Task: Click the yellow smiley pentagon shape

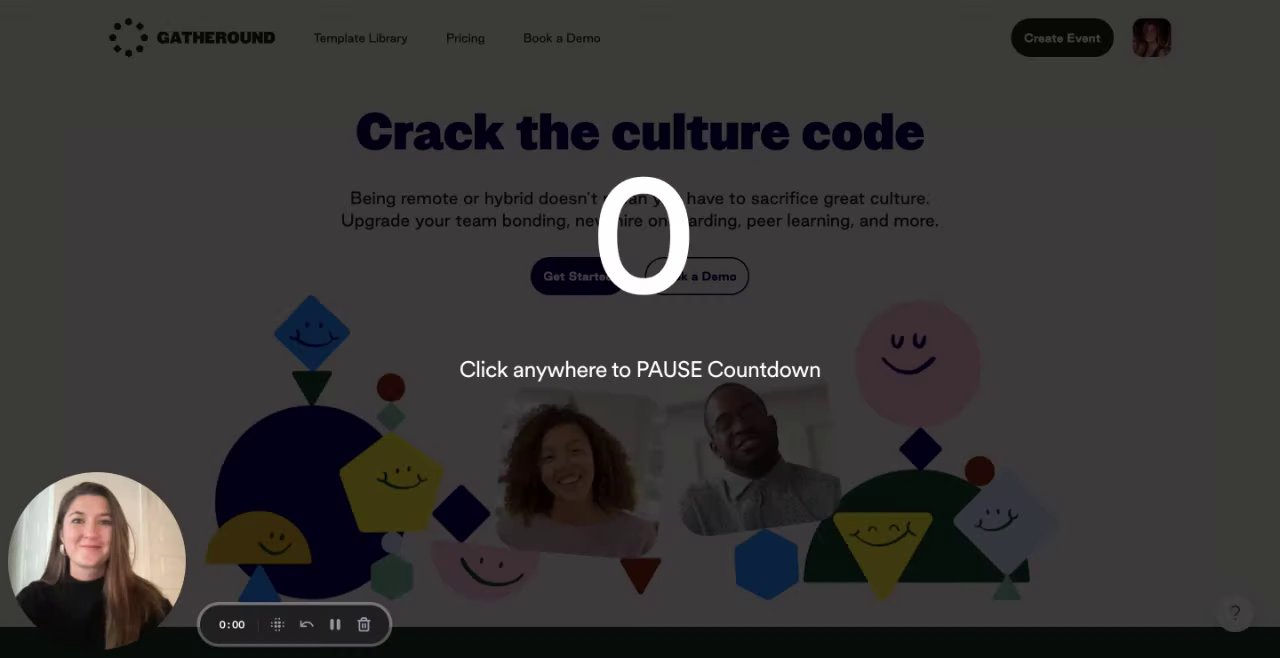Action: pos(391,482)
